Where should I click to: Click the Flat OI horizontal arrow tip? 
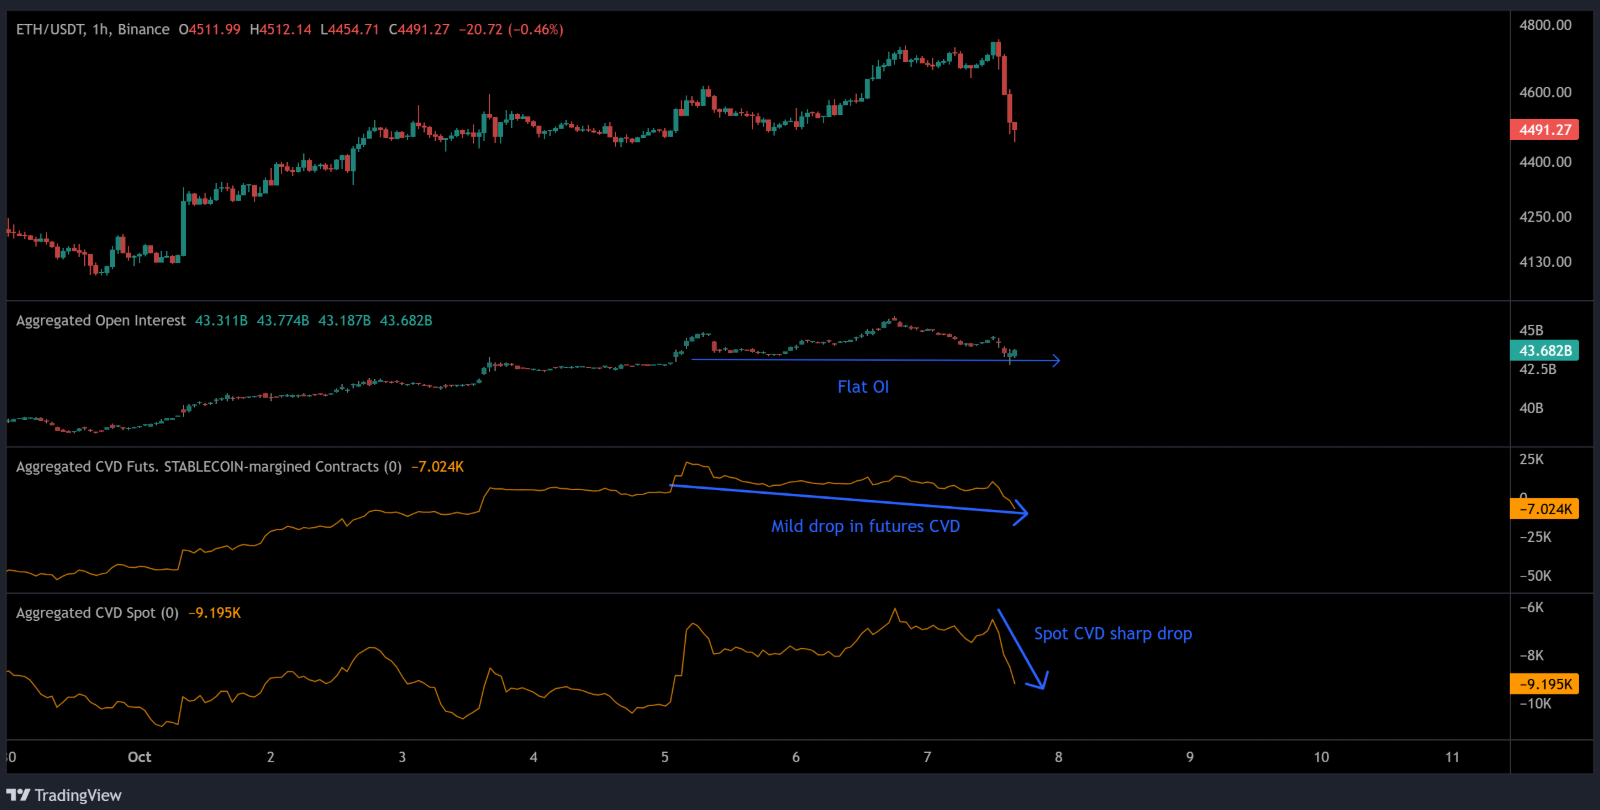pos(1057,360)
